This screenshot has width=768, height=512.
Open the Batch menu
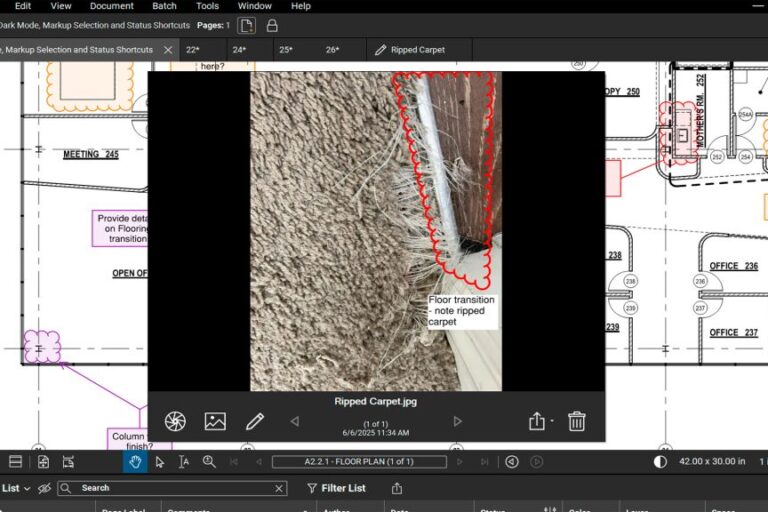(164, 6)
